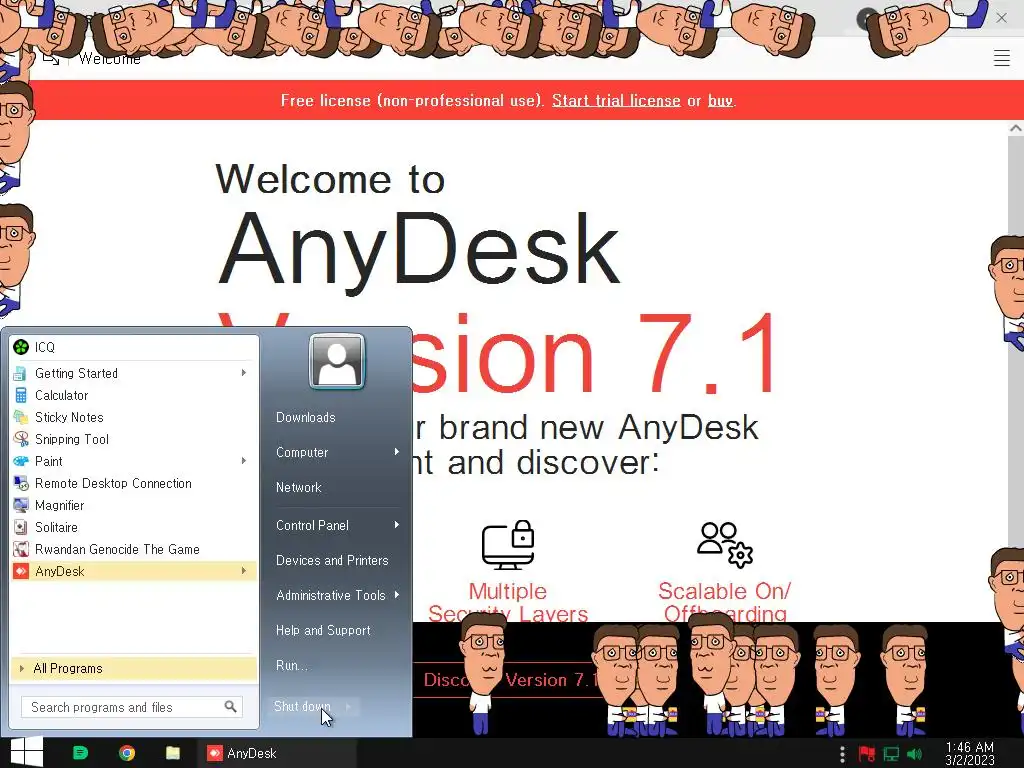The height and width of the screenshot is (768, 1024).
Task: Expand Control Panel submenu arrow
Action: click(x=396, y=525)
